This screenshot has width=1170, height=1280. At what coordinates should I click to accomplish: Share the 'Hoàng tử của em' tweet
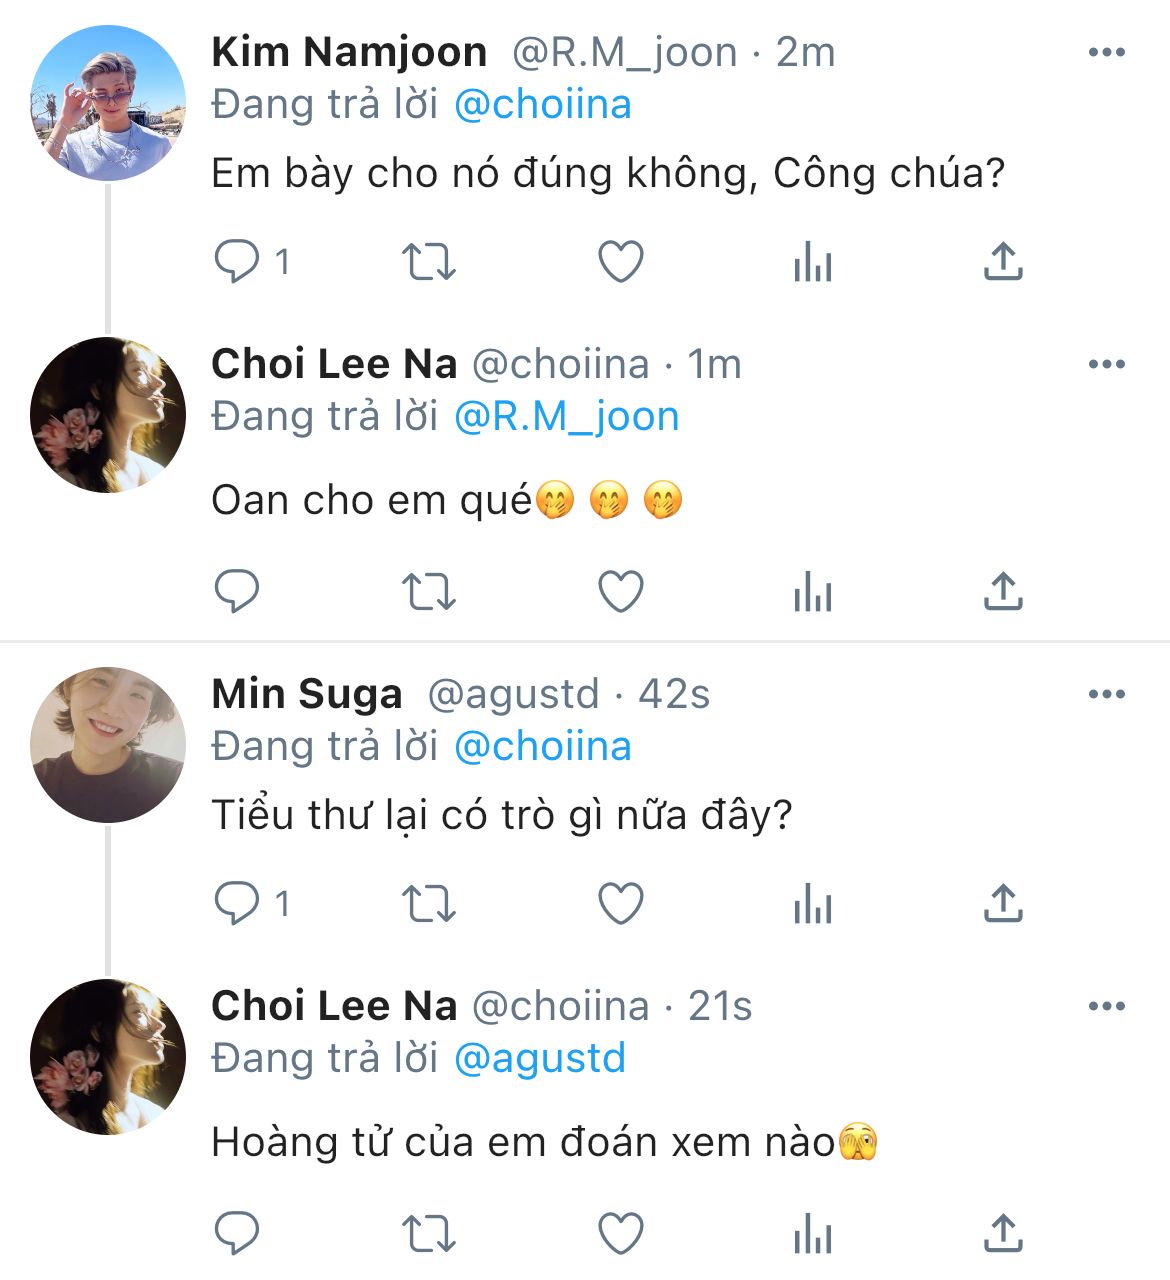click(x=1003, y=1234)
